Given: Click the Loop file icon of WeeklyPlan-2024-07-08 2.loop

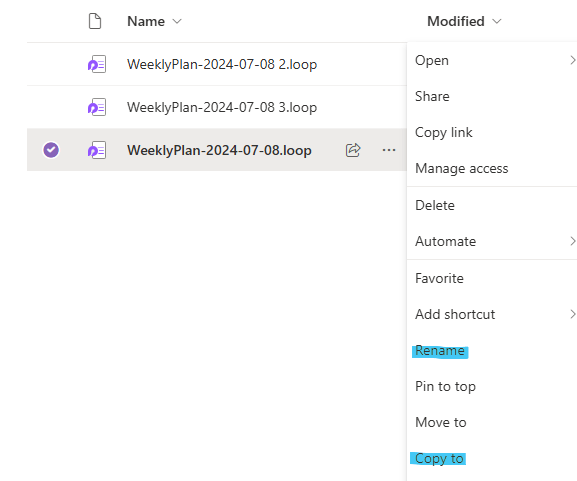Looking at the screenshot, I should click(97, 64).
